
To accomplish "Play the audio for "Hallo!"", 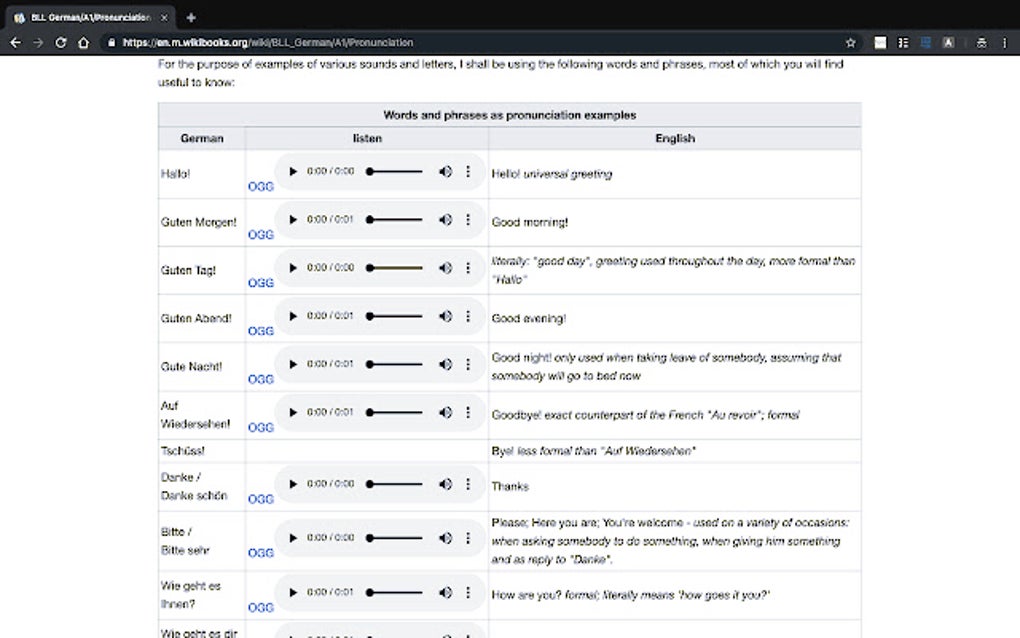I will click(293, 171).
